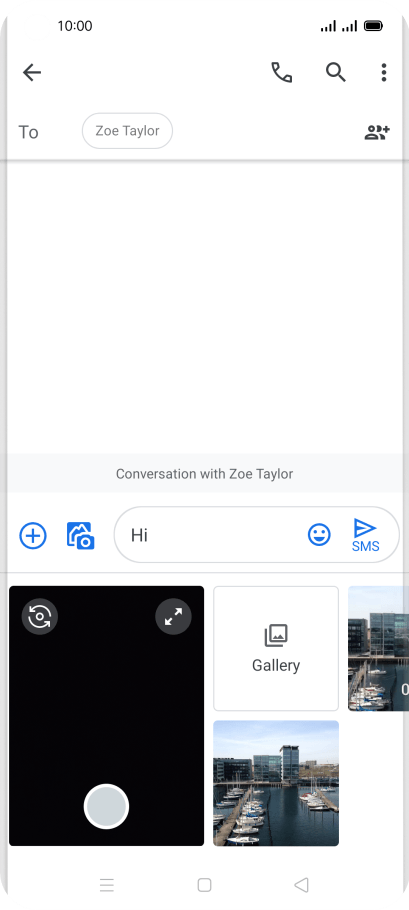
Task: Expand camera viewfinder to full screen
Action: [x=173, y=616]
